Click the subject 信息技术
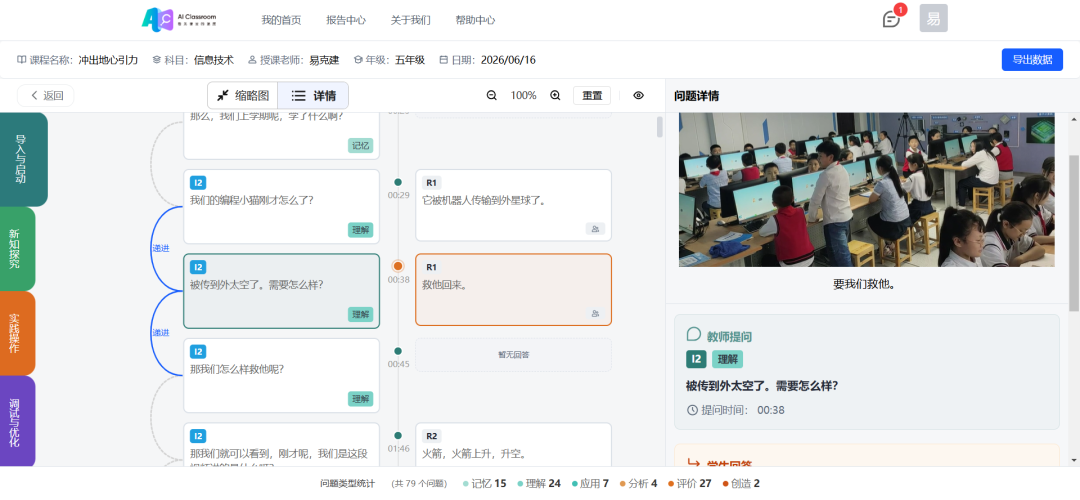 tap(214, 60)
